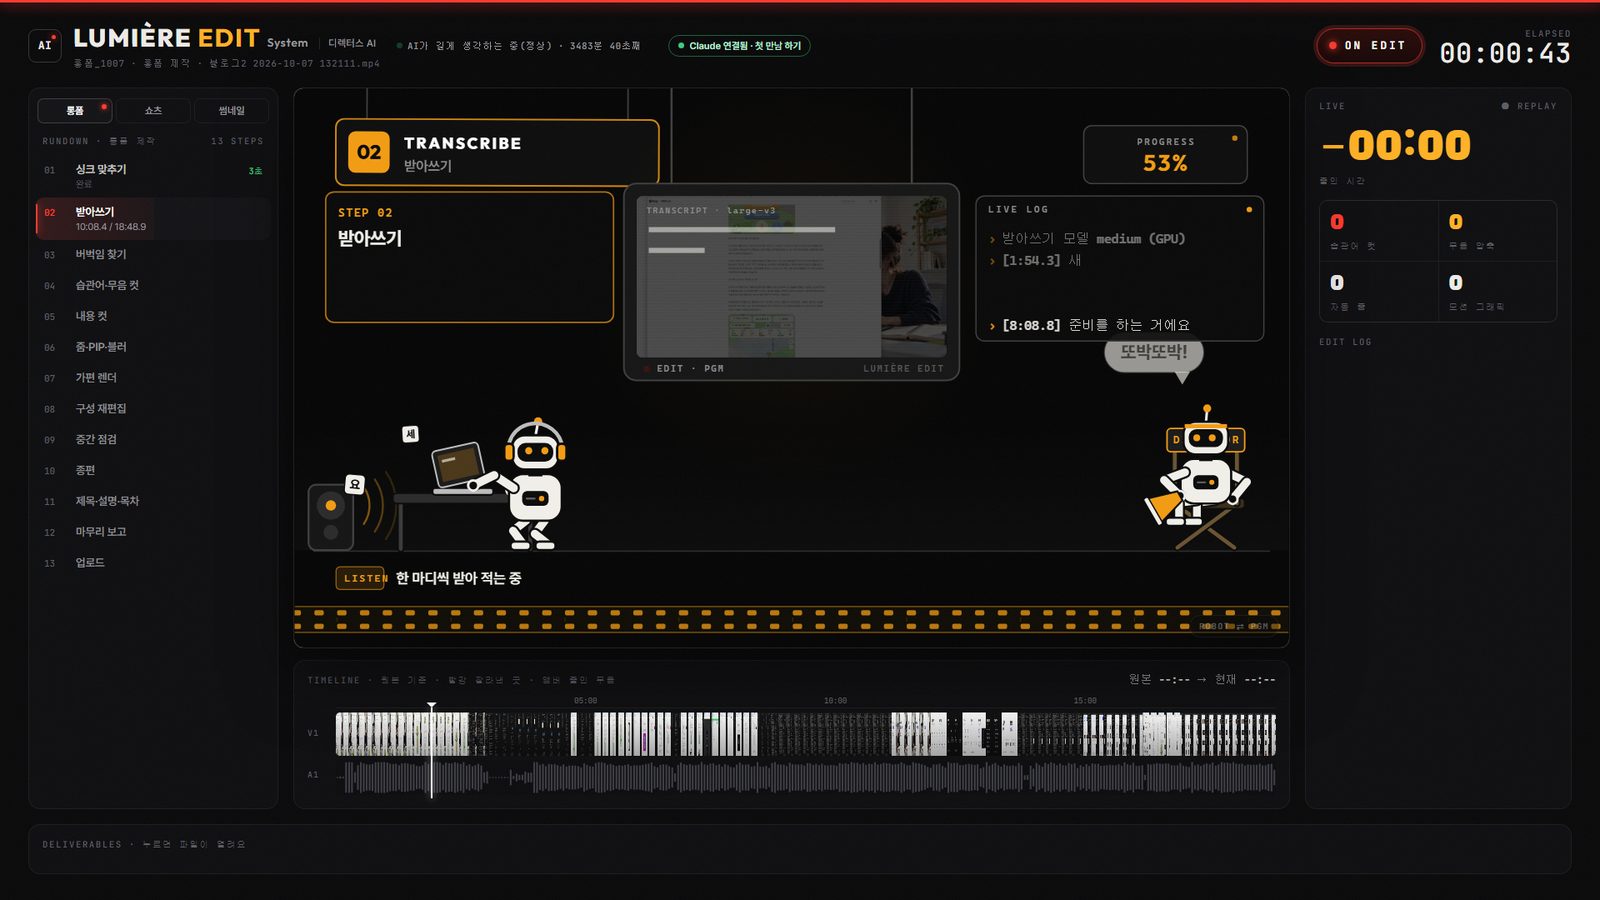This screenshot has height=900, width=1600.
Task: Click the AI logo icon beside Lumière Edit
Action: click(x=45, y=45)
